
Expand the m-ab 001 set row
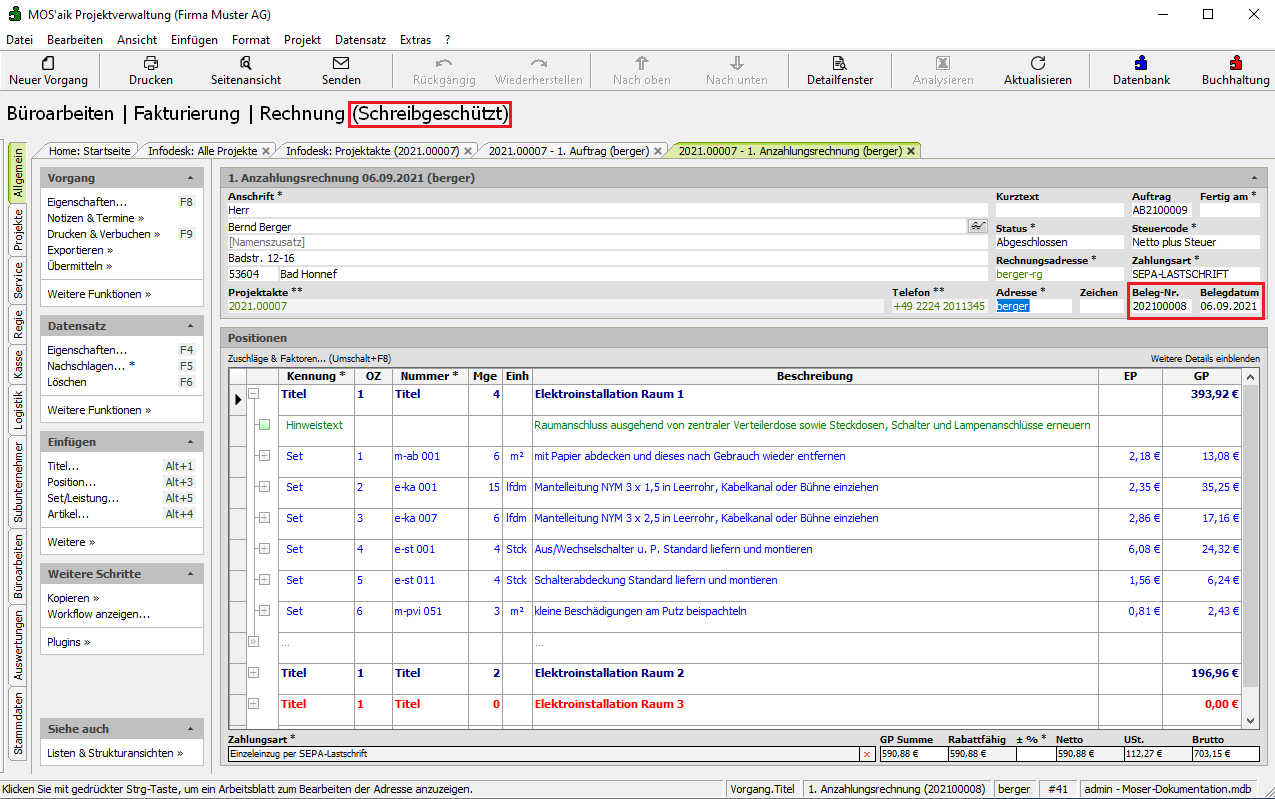point(264,456)
